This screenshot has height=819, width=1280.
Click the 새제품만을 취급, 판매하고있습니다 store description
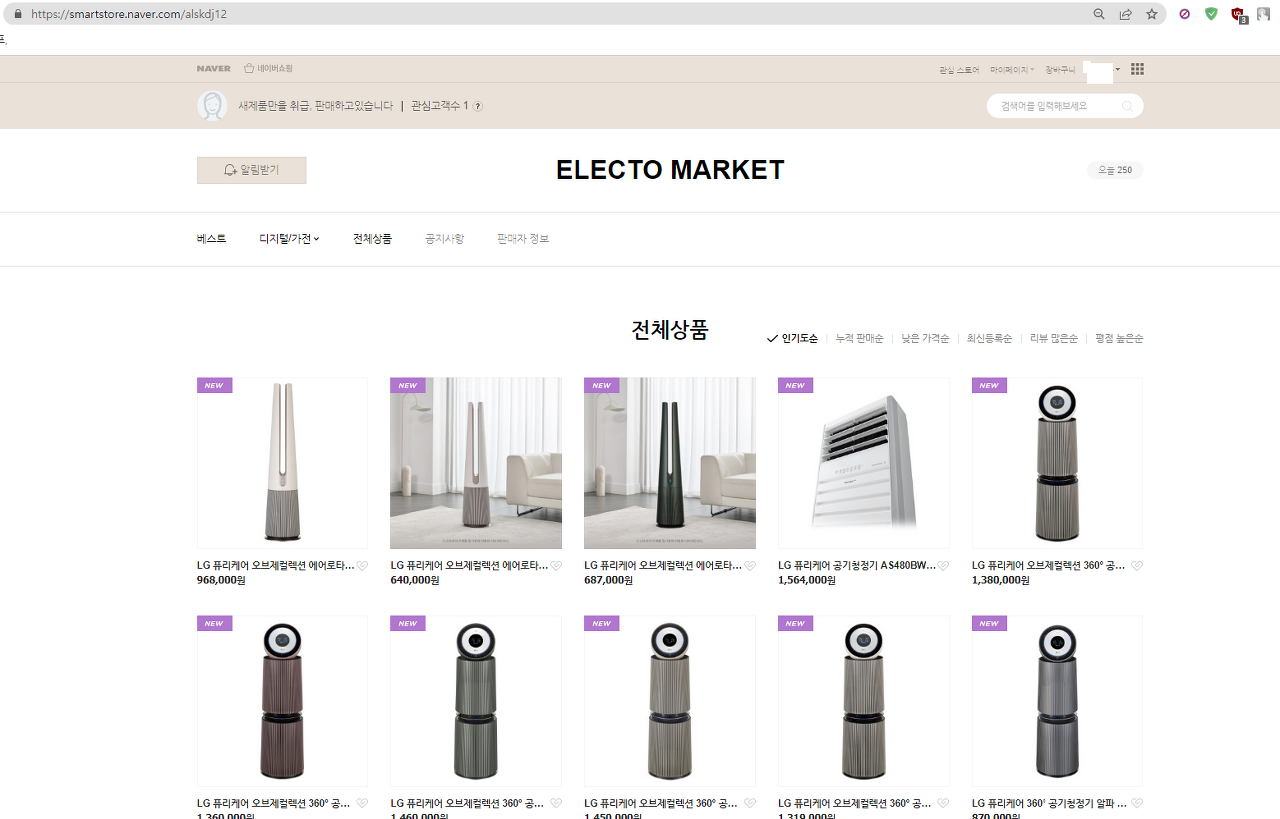tap(315, 106)
